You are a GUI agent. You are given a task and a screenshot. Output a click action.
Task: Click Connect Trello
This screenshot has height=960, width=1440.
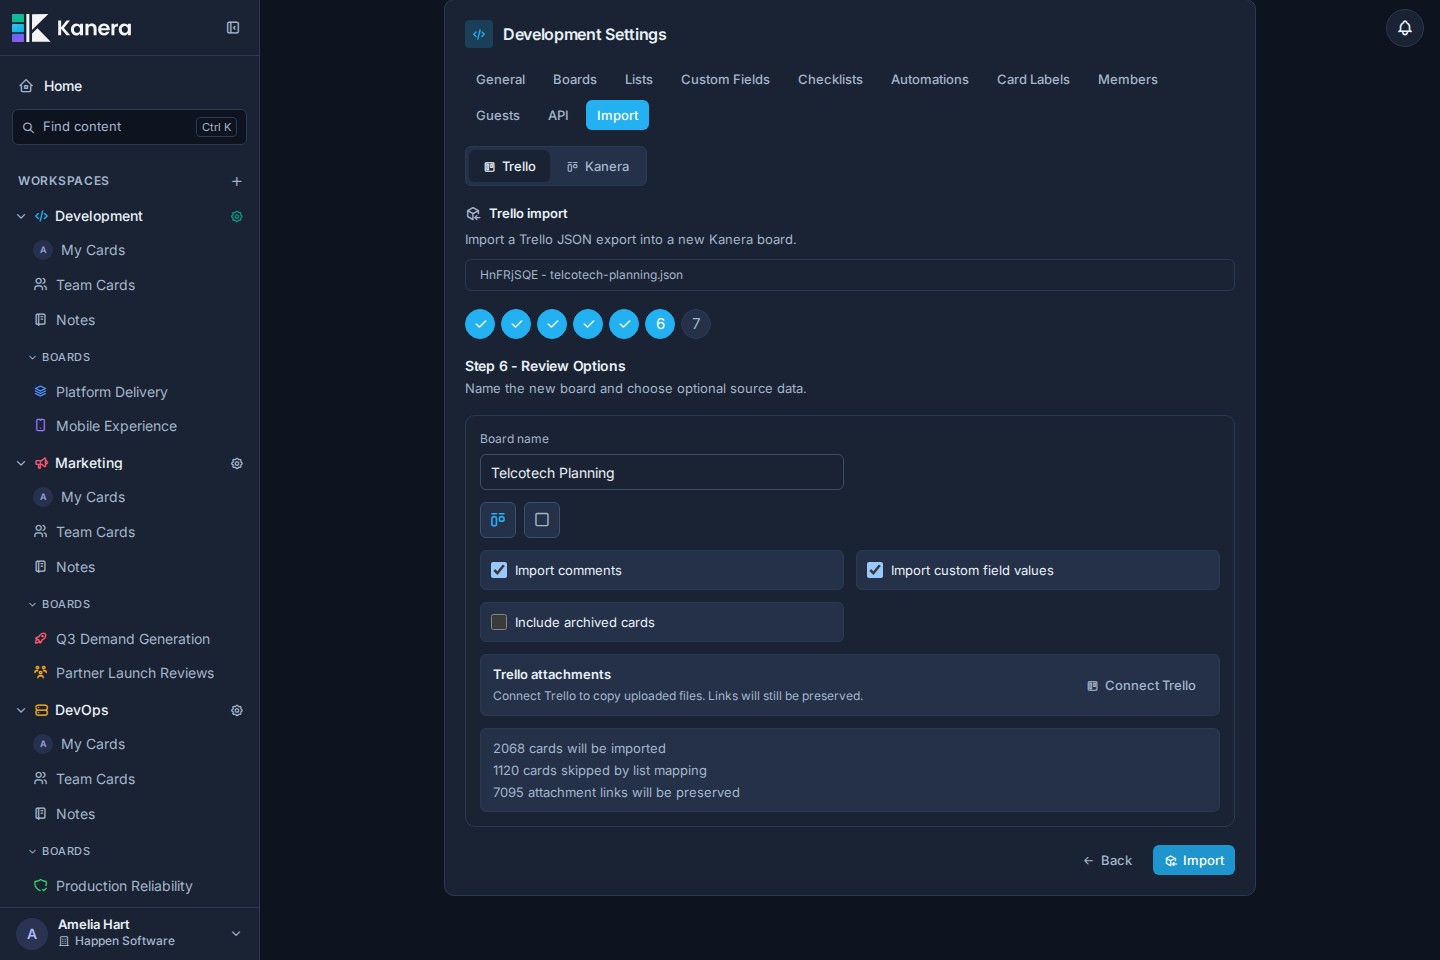point(1141,685)
